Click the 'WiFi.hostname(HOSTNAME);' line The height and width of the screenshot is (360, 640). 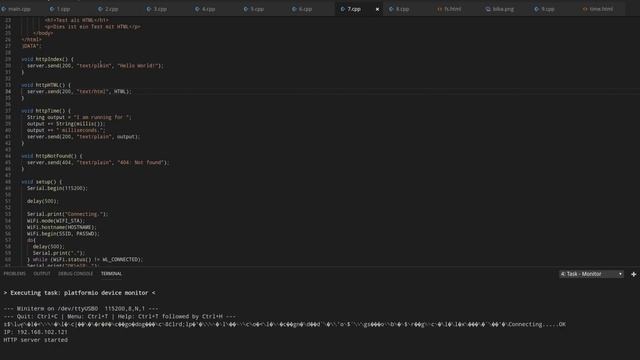click(62, 227)
